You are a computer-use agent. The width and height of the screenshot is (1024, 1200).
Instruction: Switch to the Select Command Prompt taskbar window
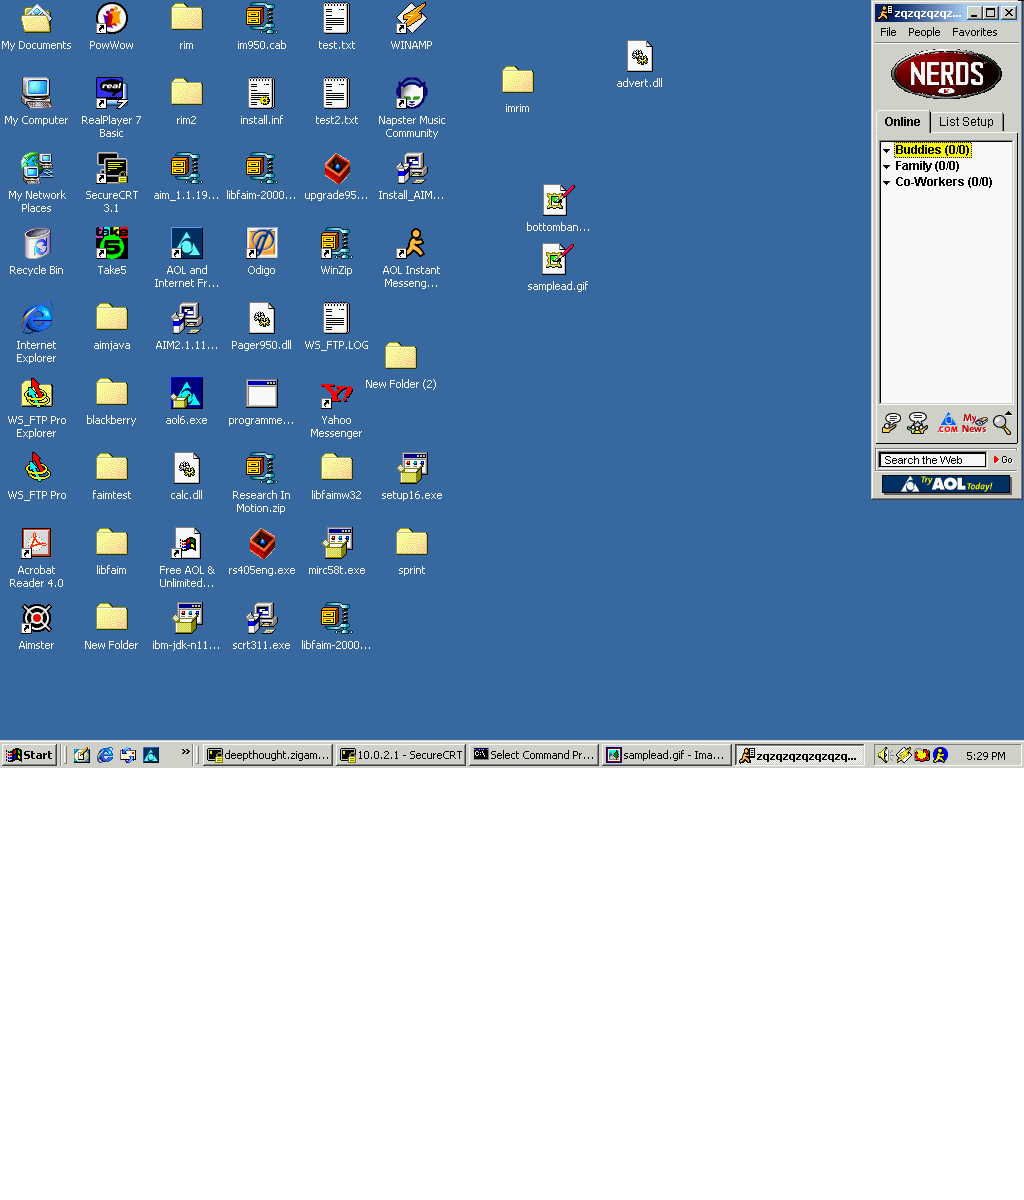pyautogui.click(x=534, y=755)
